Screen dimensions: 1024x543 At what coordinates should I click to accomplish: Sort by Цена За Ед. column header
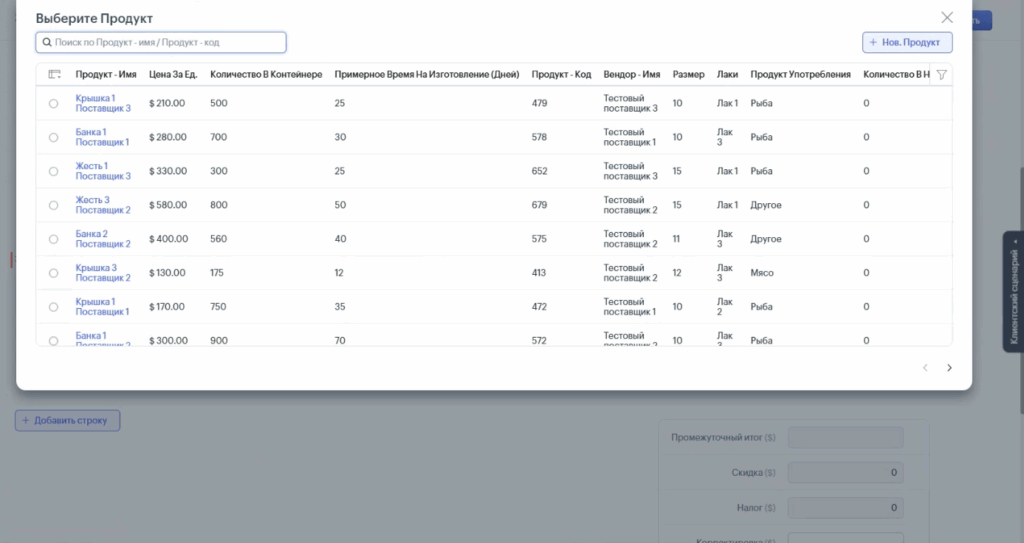point(172,74)
